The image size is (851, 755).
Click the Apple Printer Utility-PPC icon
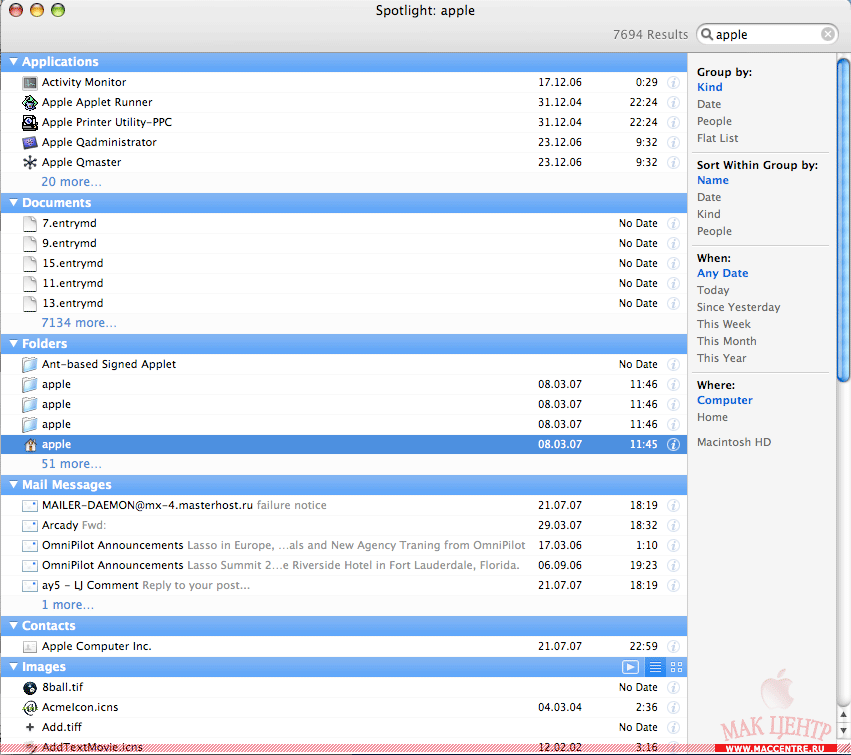30,123
